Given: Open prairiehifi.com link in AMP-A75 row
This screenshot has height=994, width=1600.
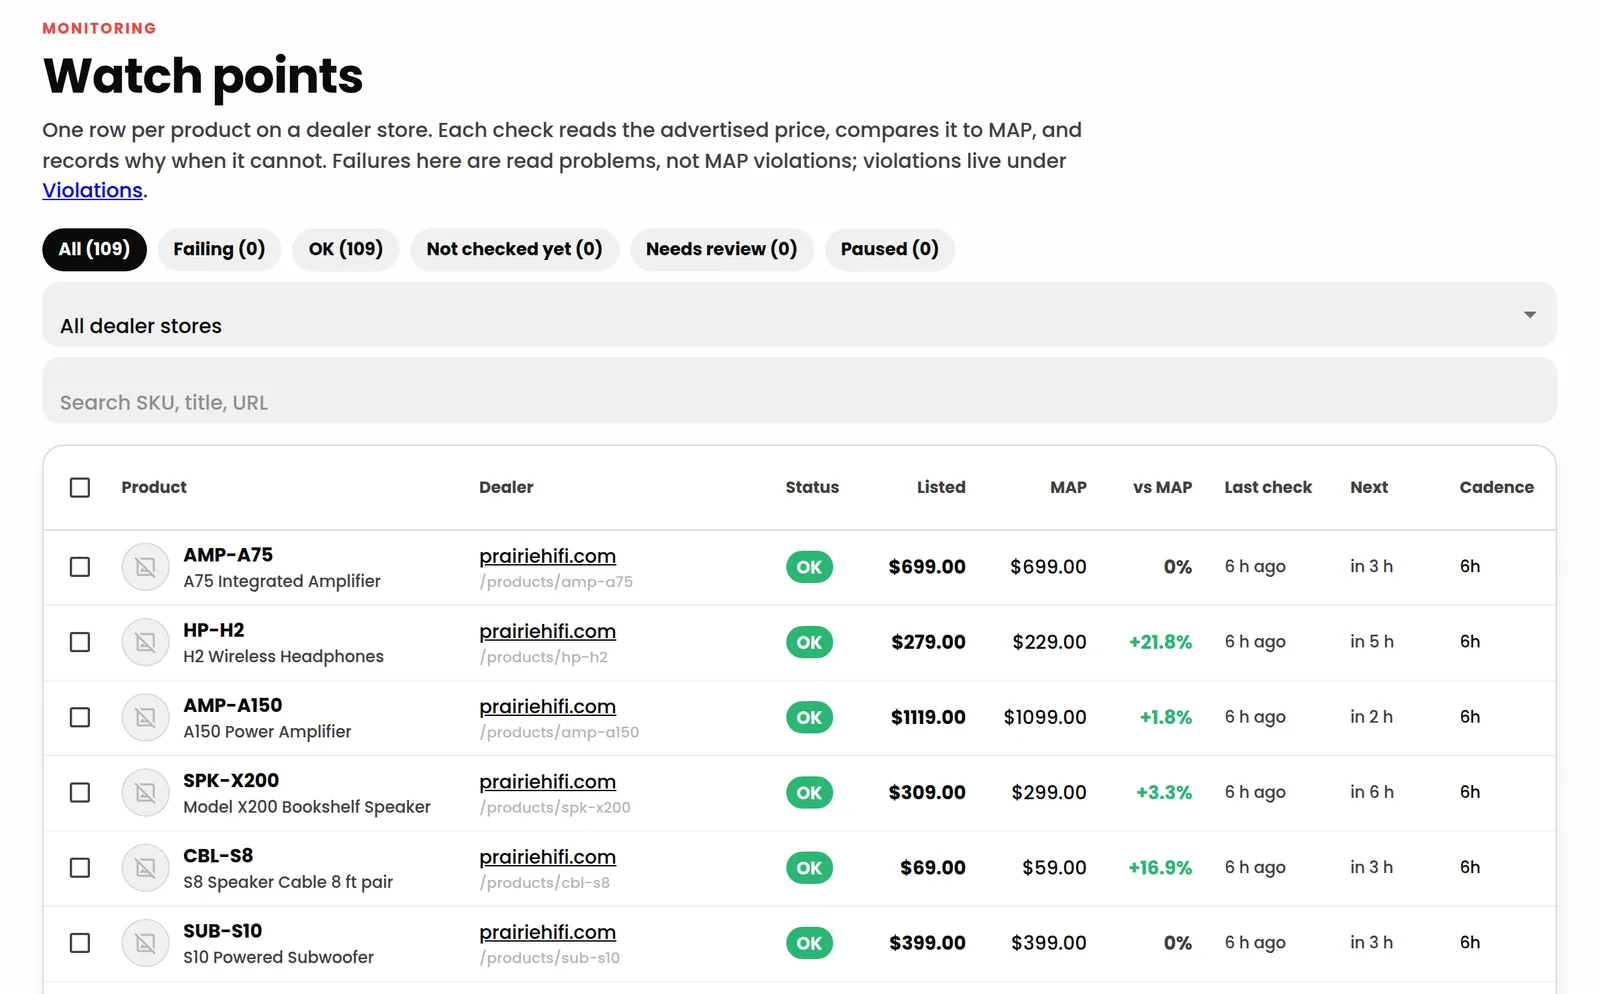Looking at the screenshot, I should point(547,556).
